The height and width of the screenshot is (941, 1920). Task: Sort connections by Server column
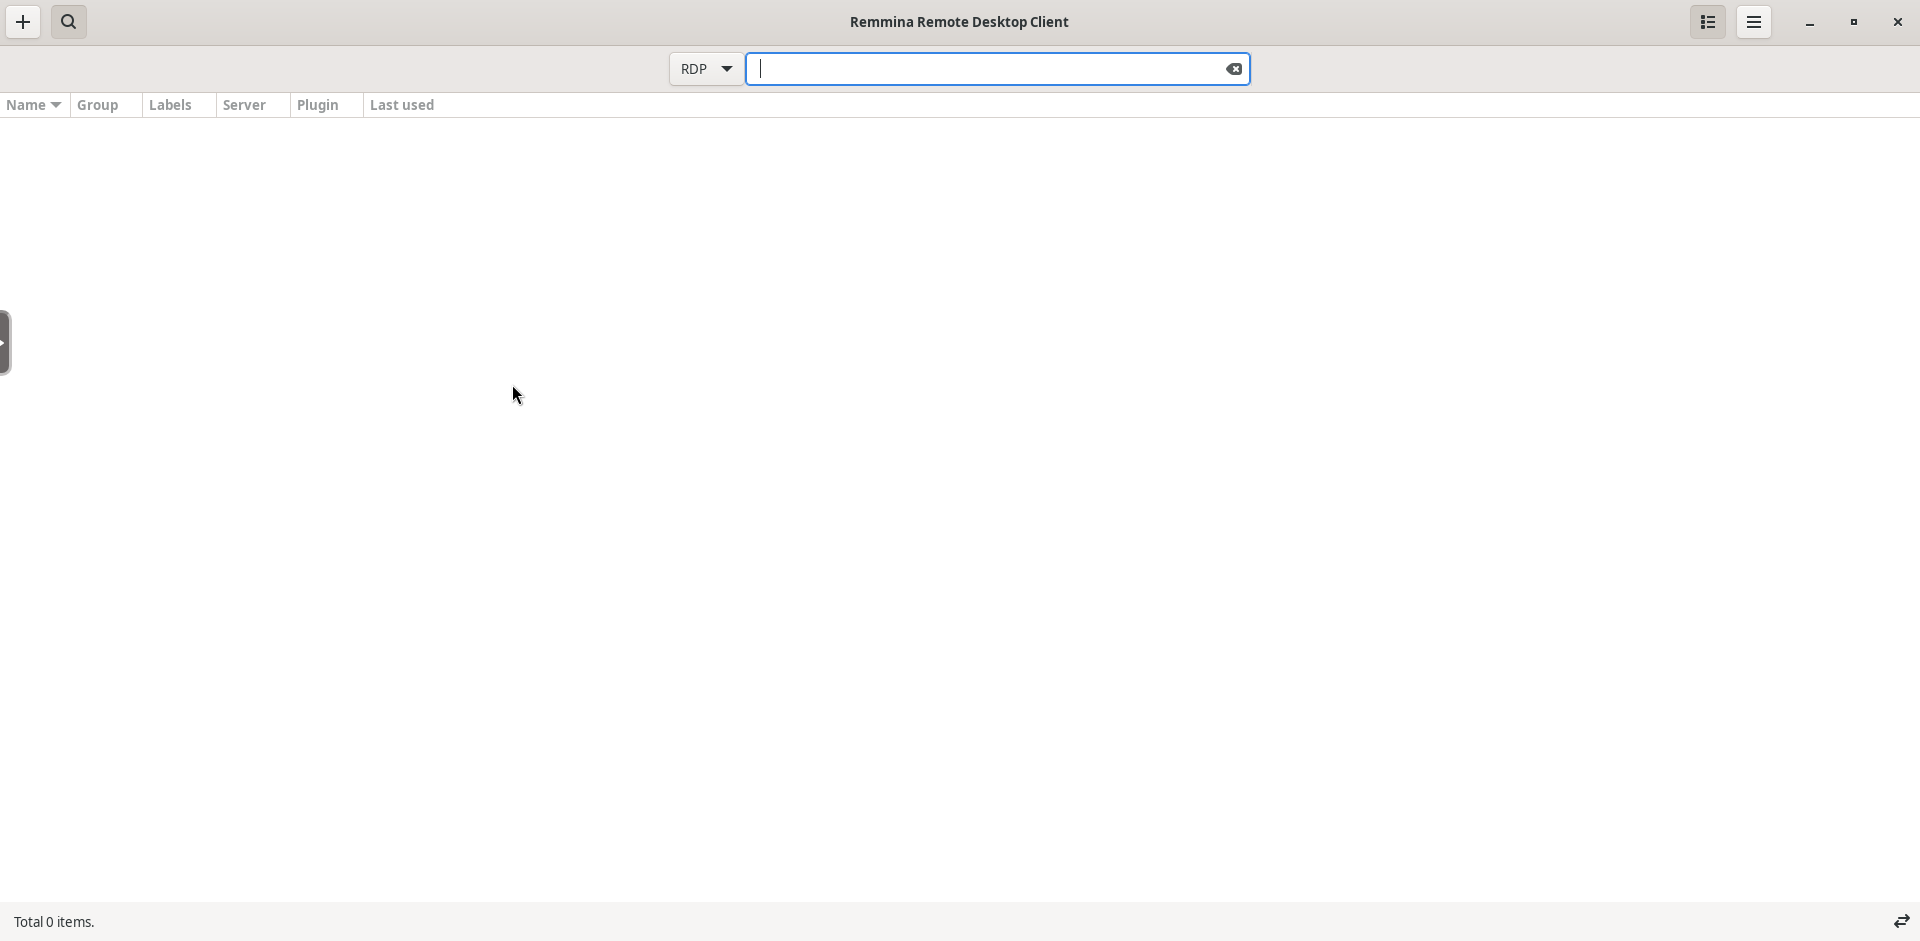point(253,105)
